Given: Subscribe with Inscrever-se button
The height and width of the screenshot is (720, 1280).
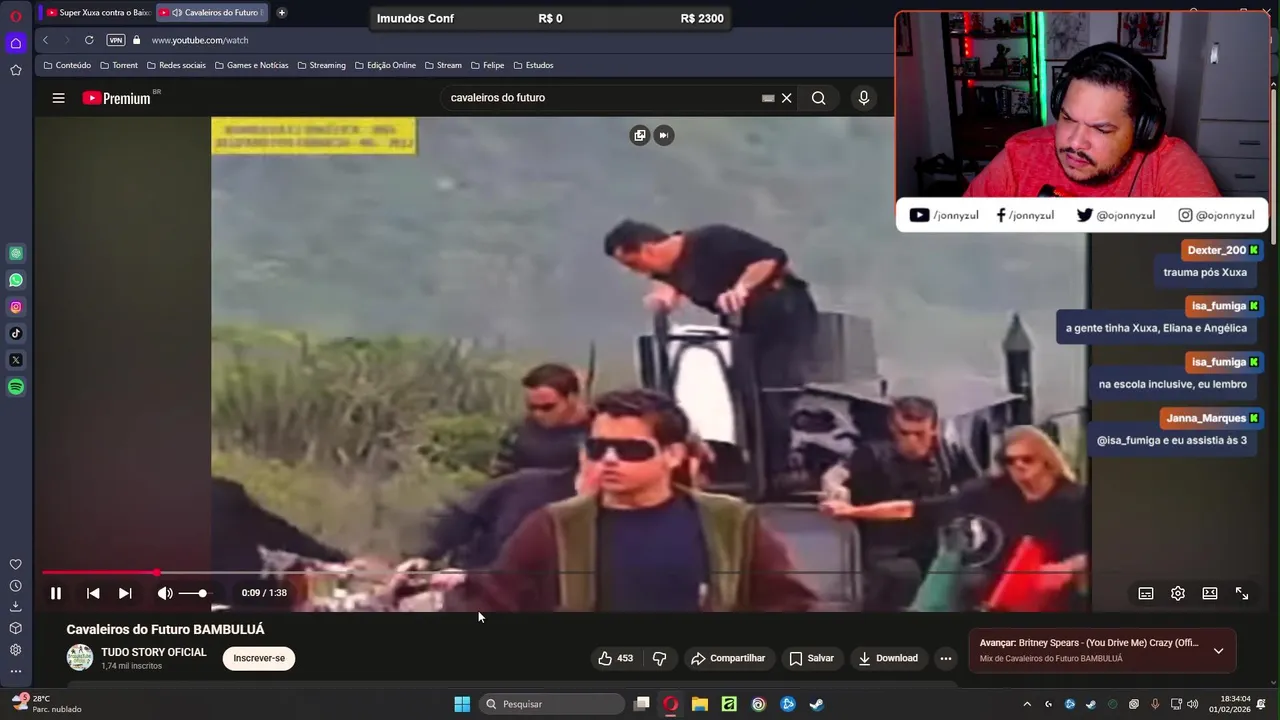Looking at the screenshot, I should tap(259, 658).
